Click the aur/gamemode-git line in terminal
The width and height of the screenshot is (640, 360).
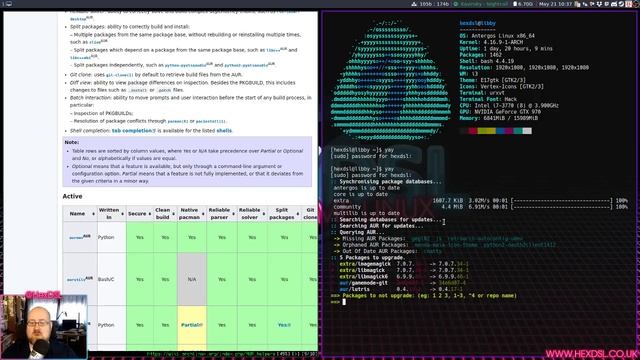[x=402, y=283]
